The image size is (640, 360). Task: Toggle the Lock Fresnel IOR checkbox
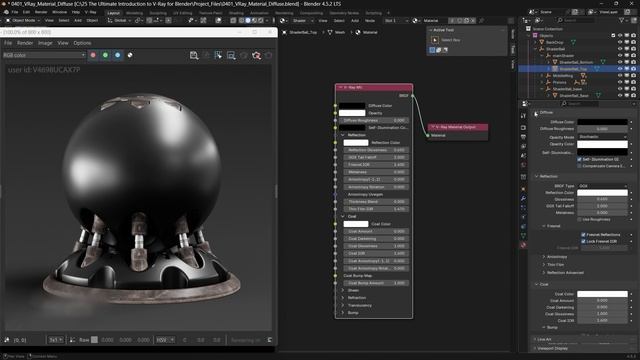[583, 241]
